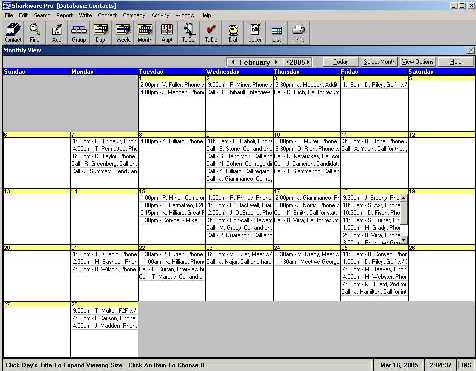This screenshot has height=371, width=476.
Task: Open the File menu
Action: 9,15
